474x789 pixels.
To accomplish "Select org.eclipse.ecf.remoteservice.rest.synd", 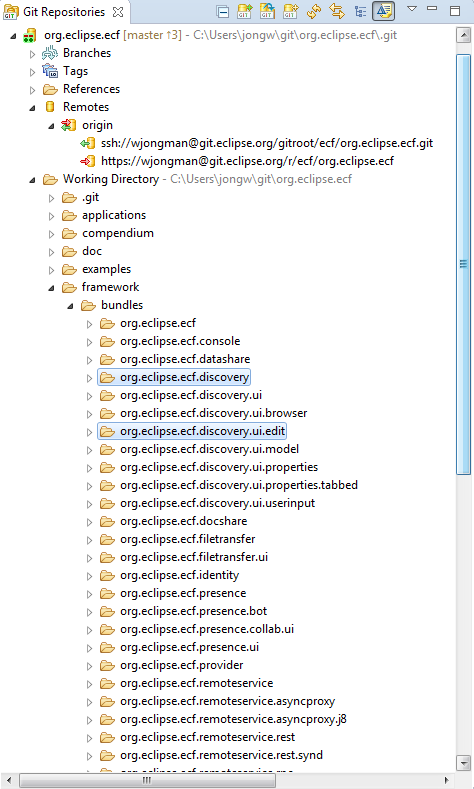I will tap(221, 755).
